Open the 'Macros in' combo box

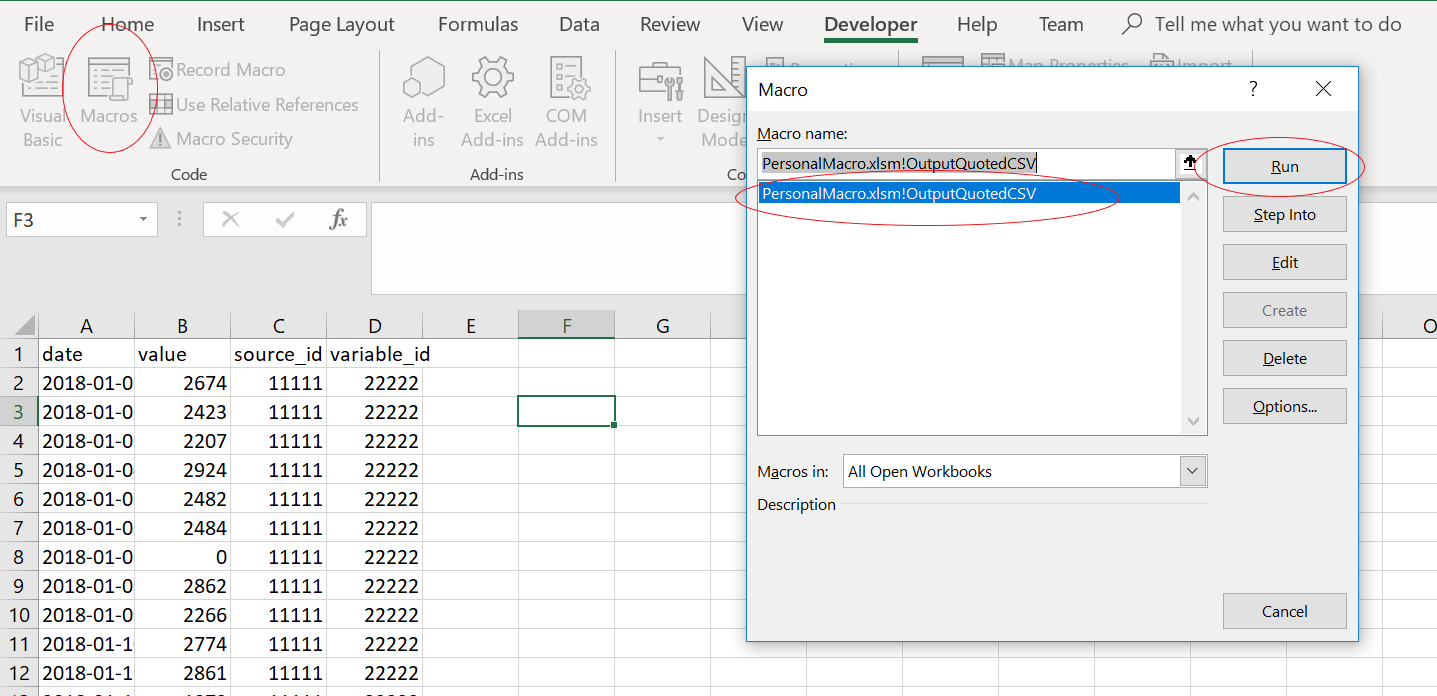[x=1191, y=471]
